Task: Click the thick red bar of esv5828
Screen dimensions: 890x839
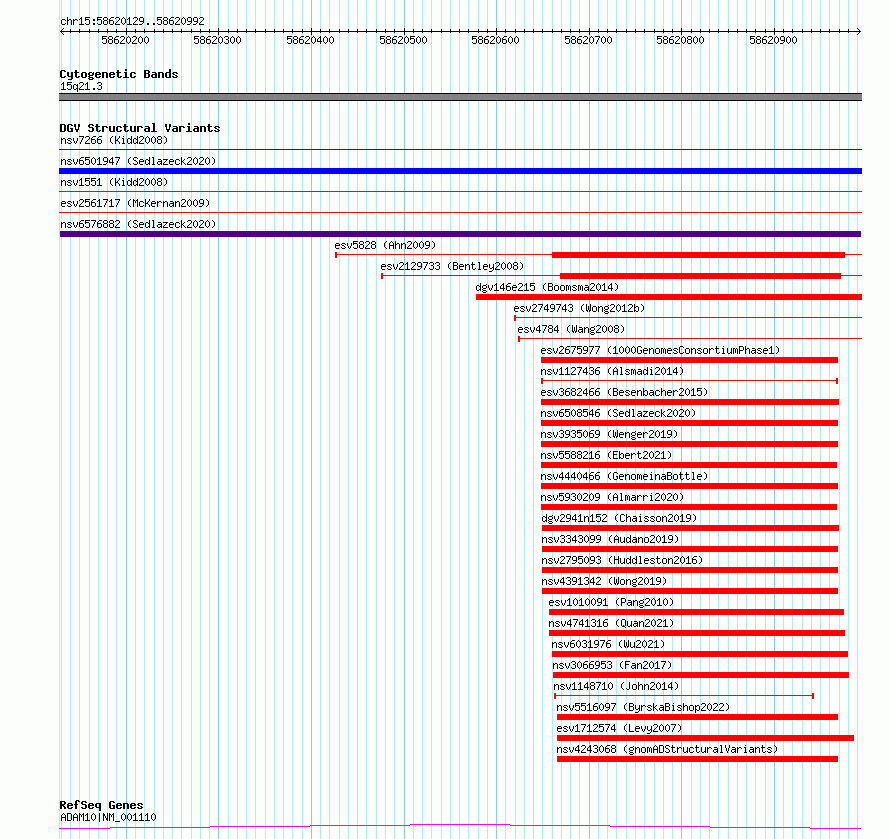Action: point(699,255)
